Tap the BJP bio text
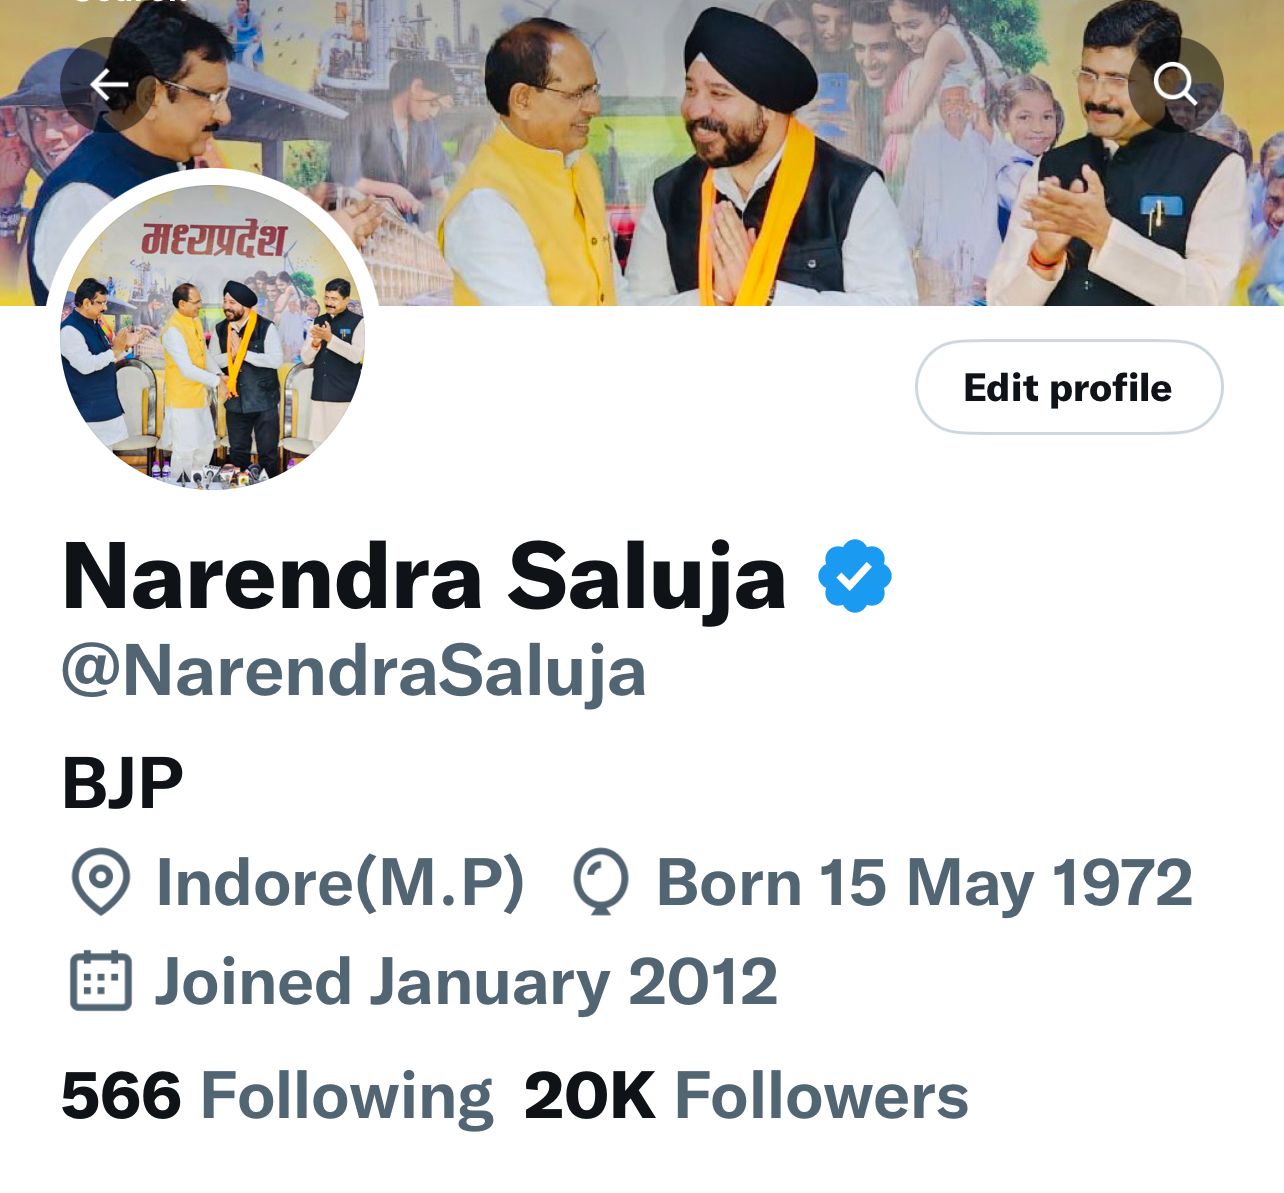Image resolution: width=1284 pixels, height=1193 pixels. pos(123,783)
